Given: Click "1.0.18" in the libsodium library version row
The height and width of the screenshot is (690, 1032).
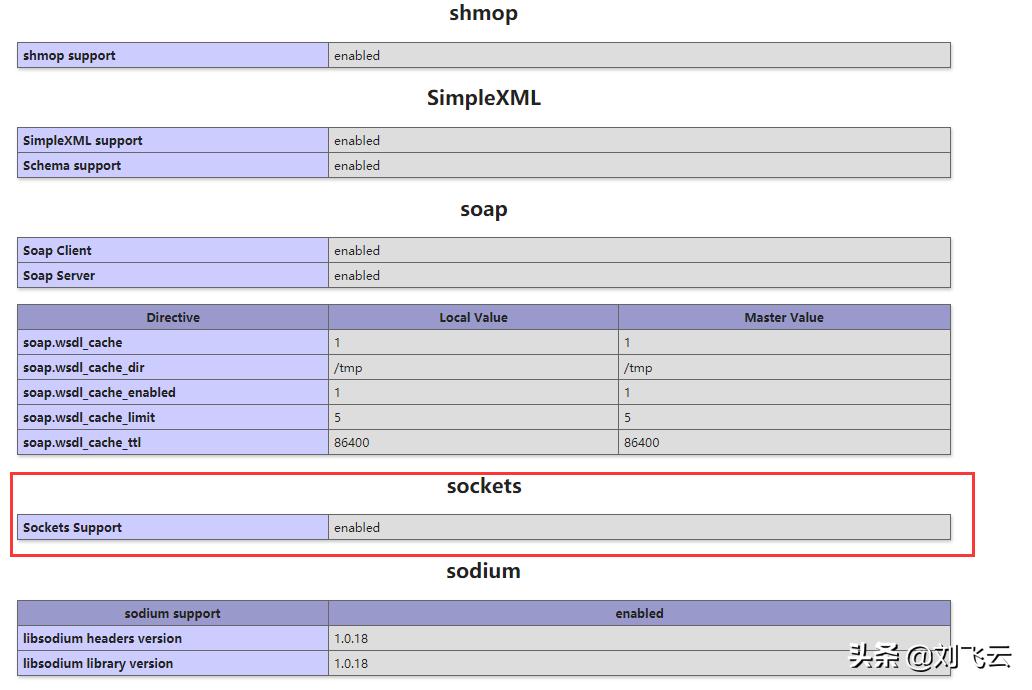Looking at the screenshot, I should [x=351, y=663].
